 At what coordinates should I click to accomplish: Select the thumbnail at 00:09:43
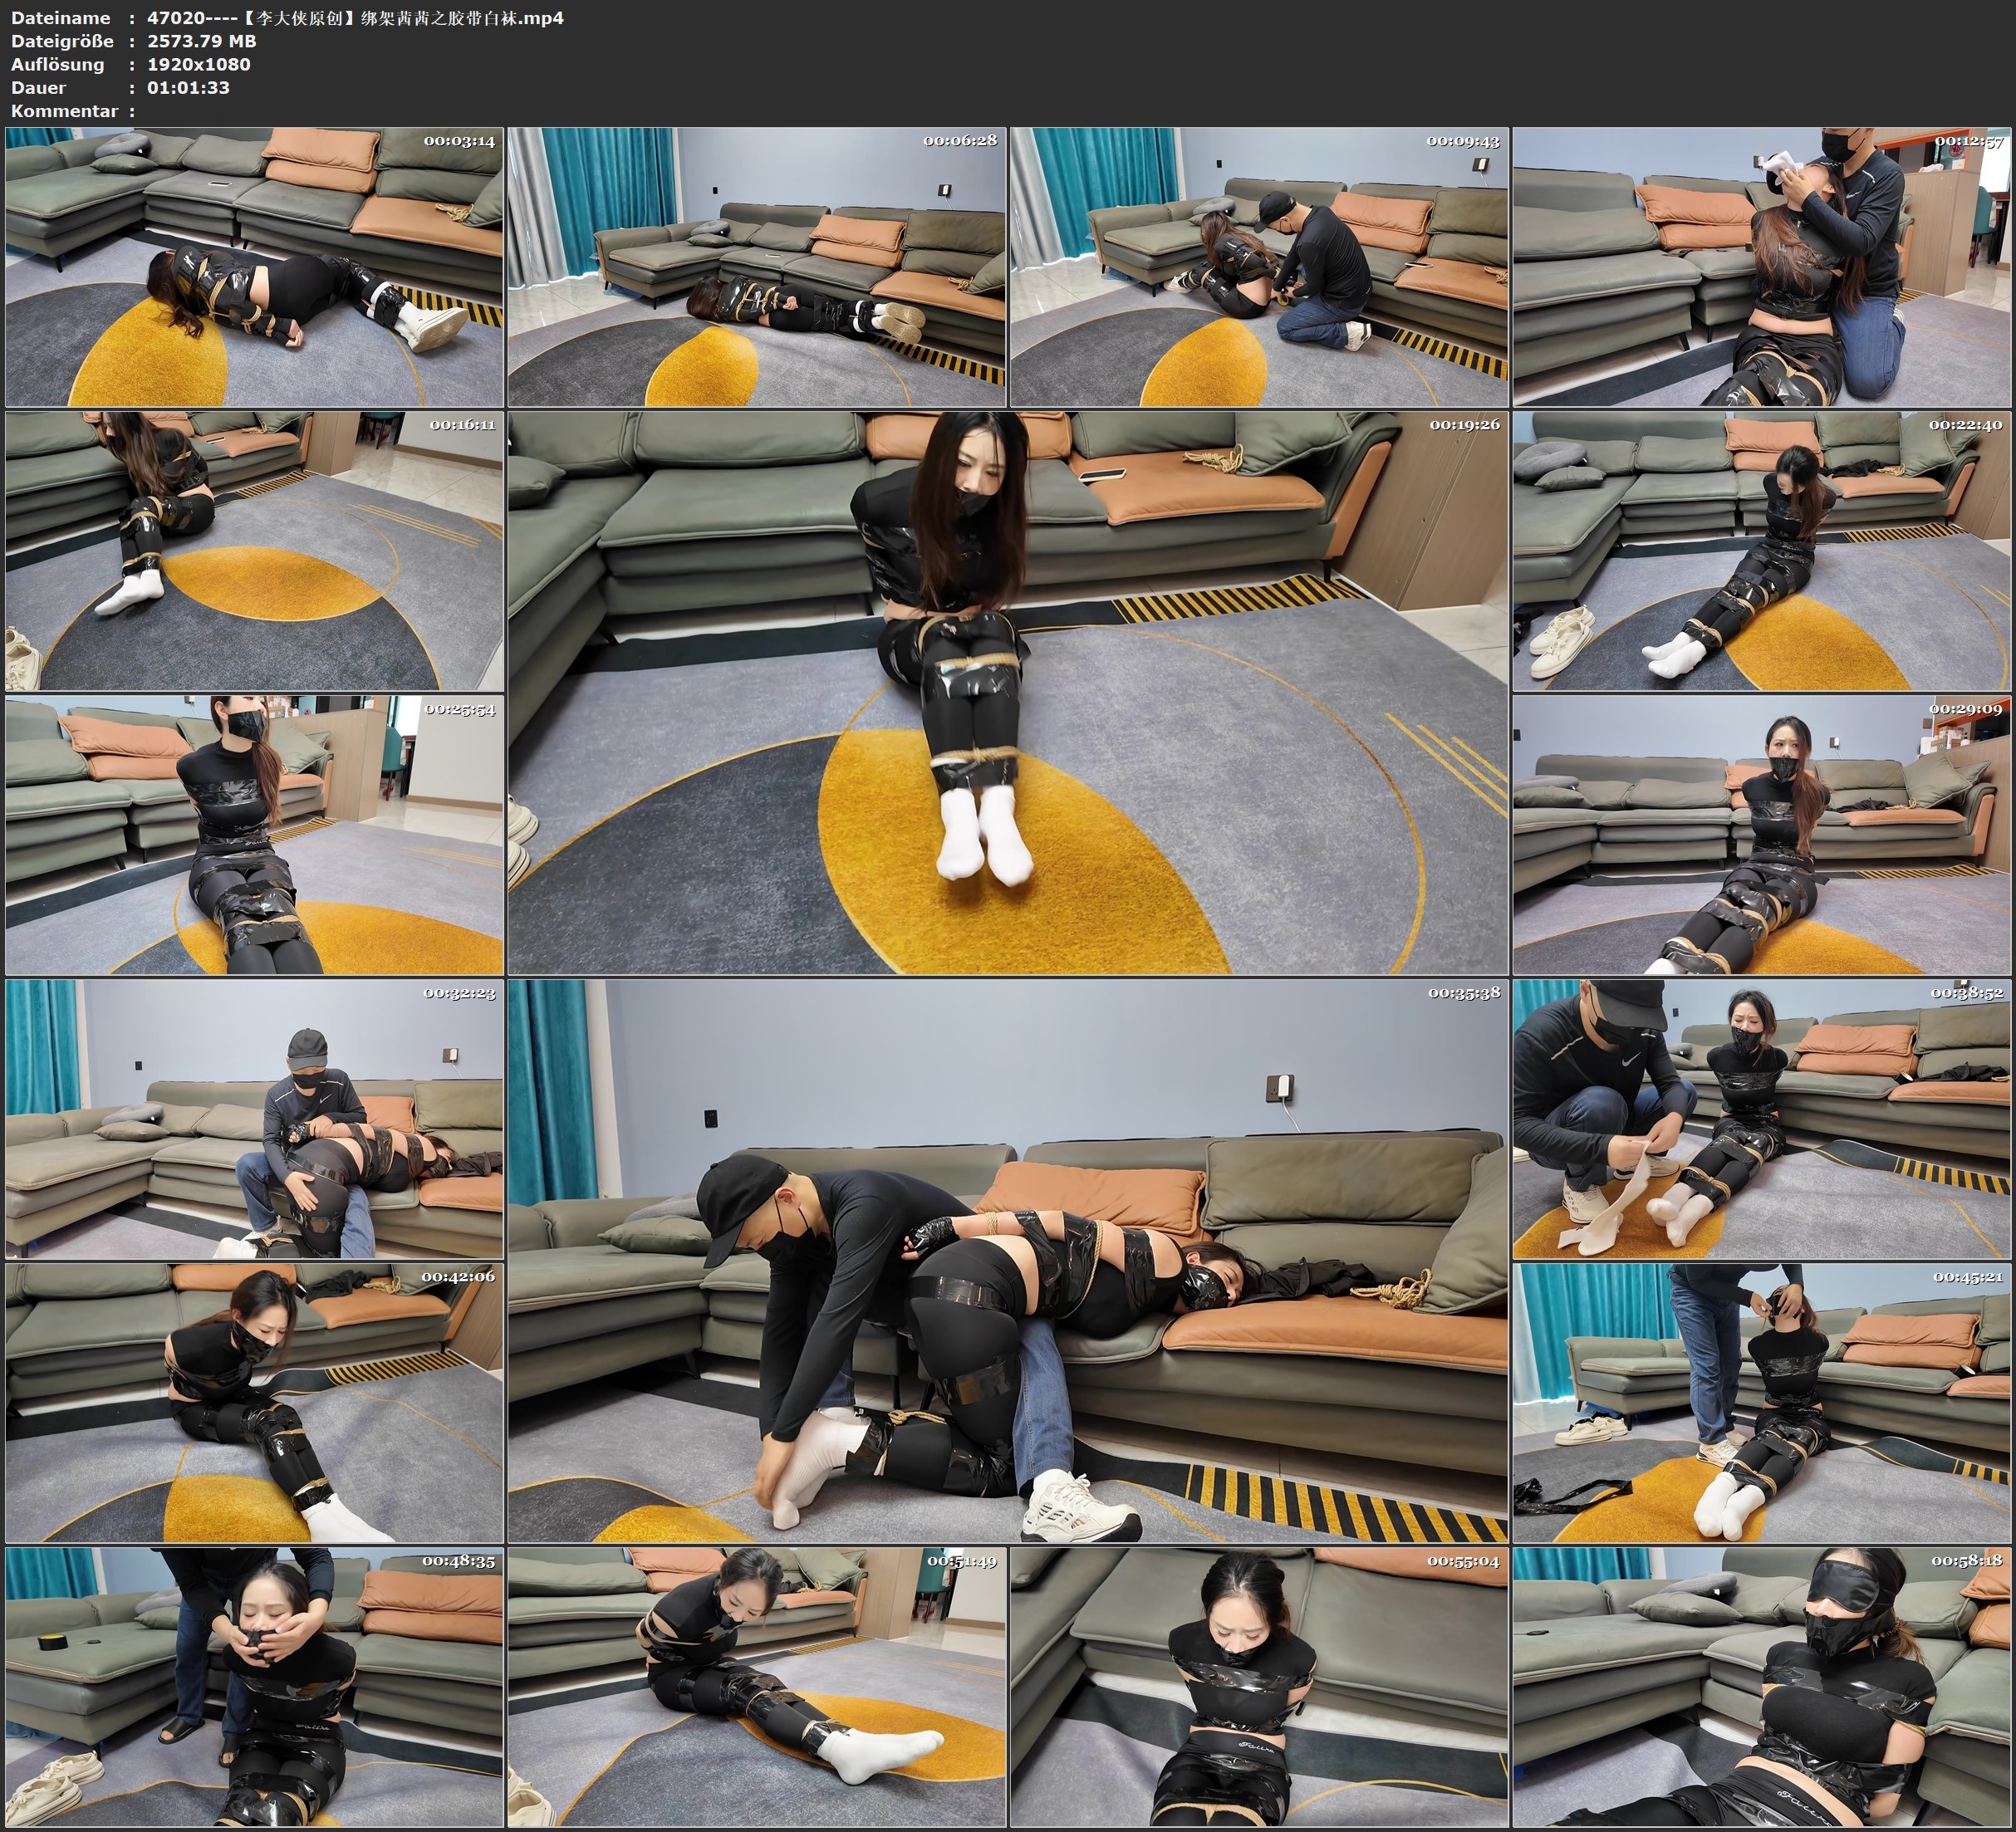pos(1259,266)
